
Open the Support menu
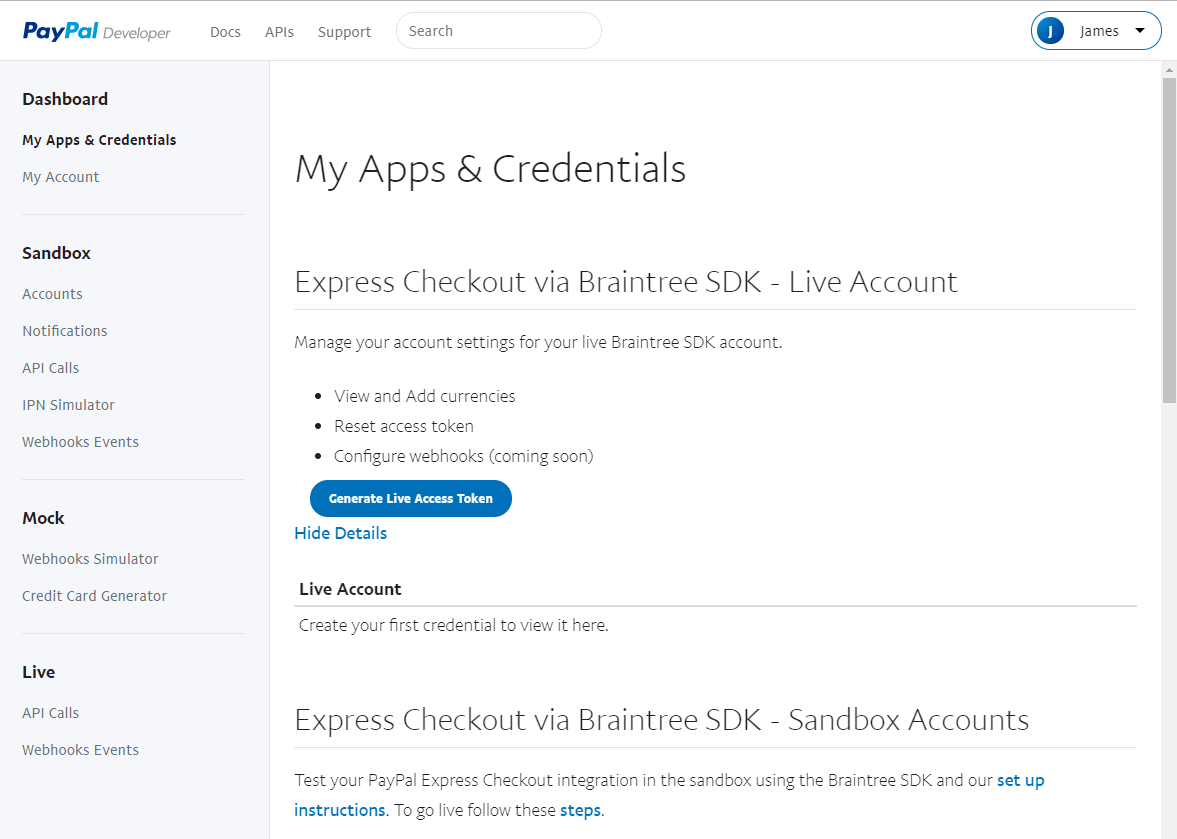click(x=344, y=32)
